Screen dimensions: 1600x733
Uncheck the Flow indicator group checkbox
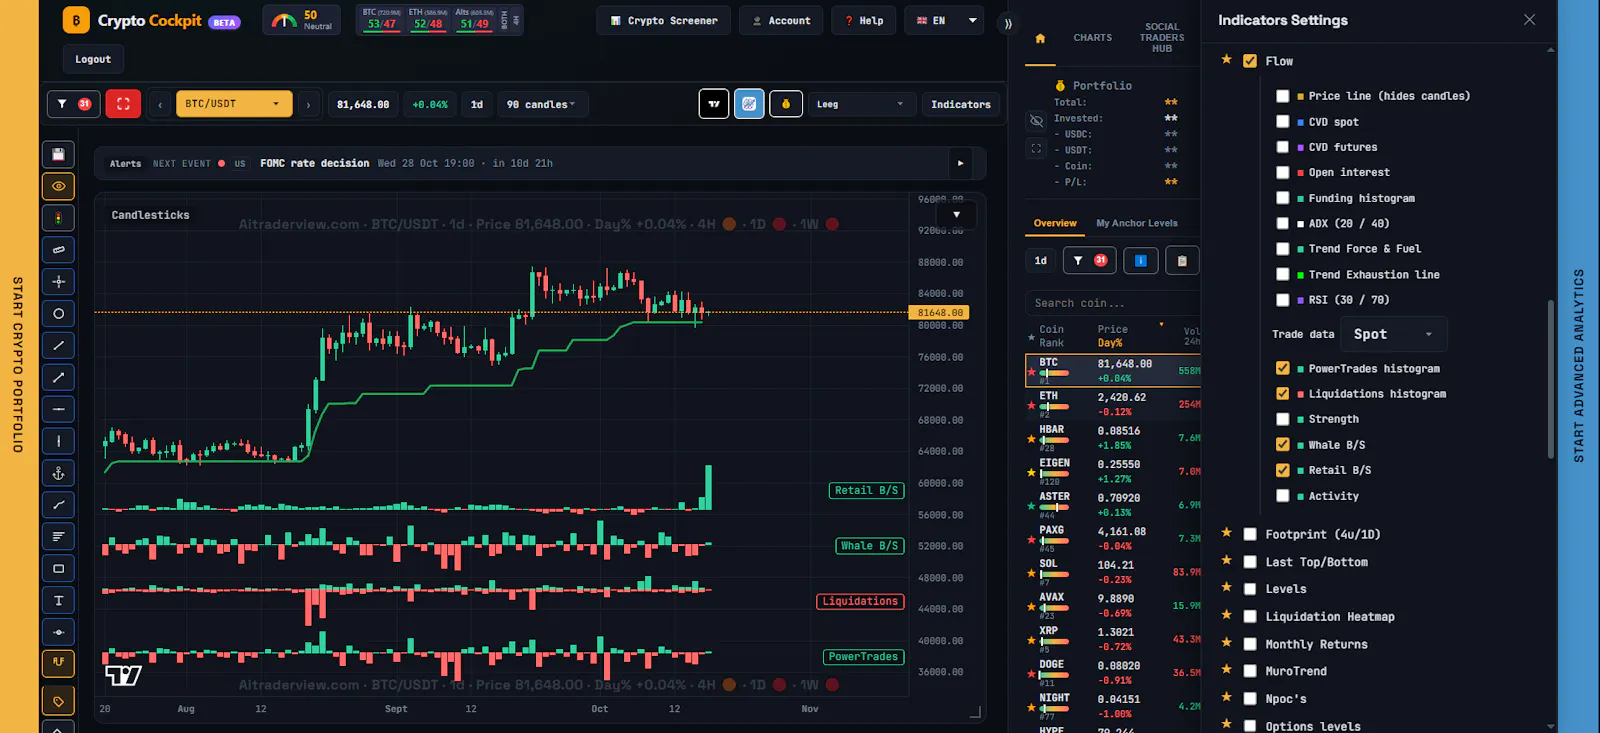[x=1250, y=61]
